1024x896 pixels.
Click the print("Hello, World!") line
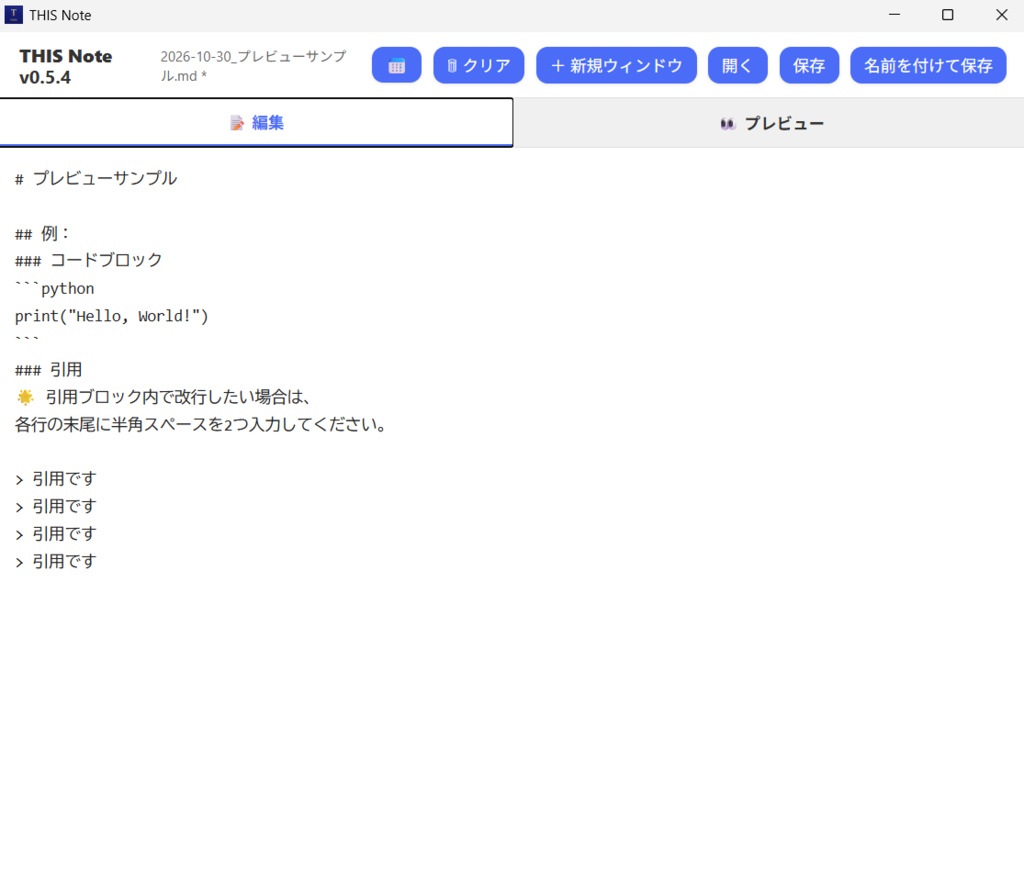(x=112, y=316)
